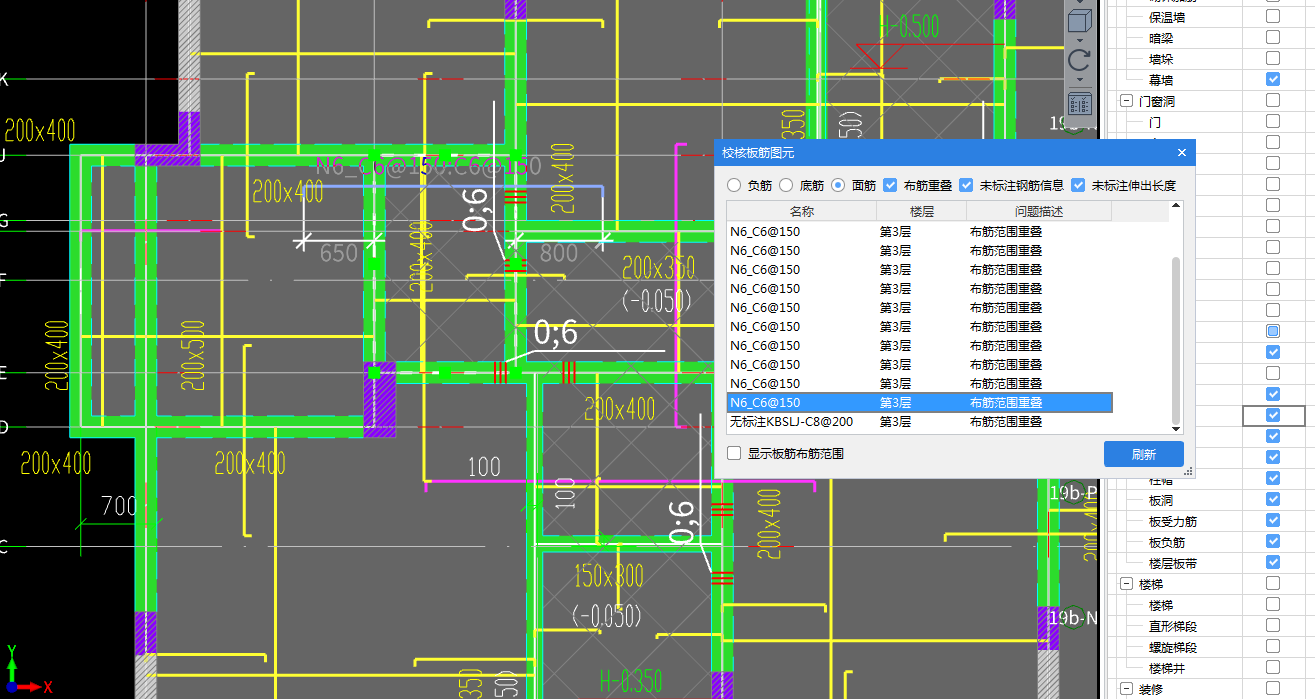Select the 楼层板带 tree item

[x=1173, y=563]
